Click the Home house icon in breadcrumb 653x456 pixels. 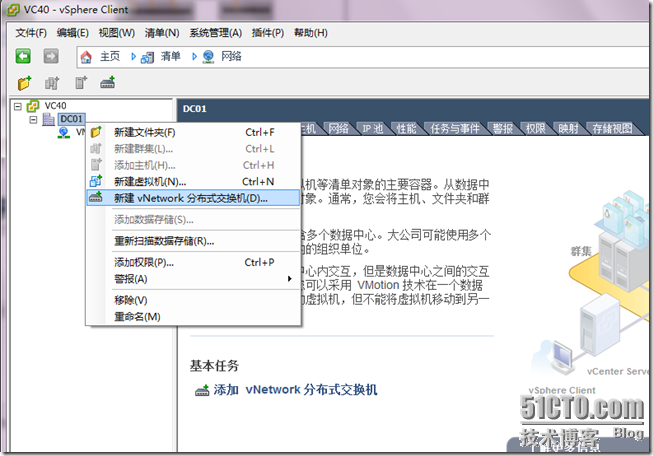tap(86, 57)
